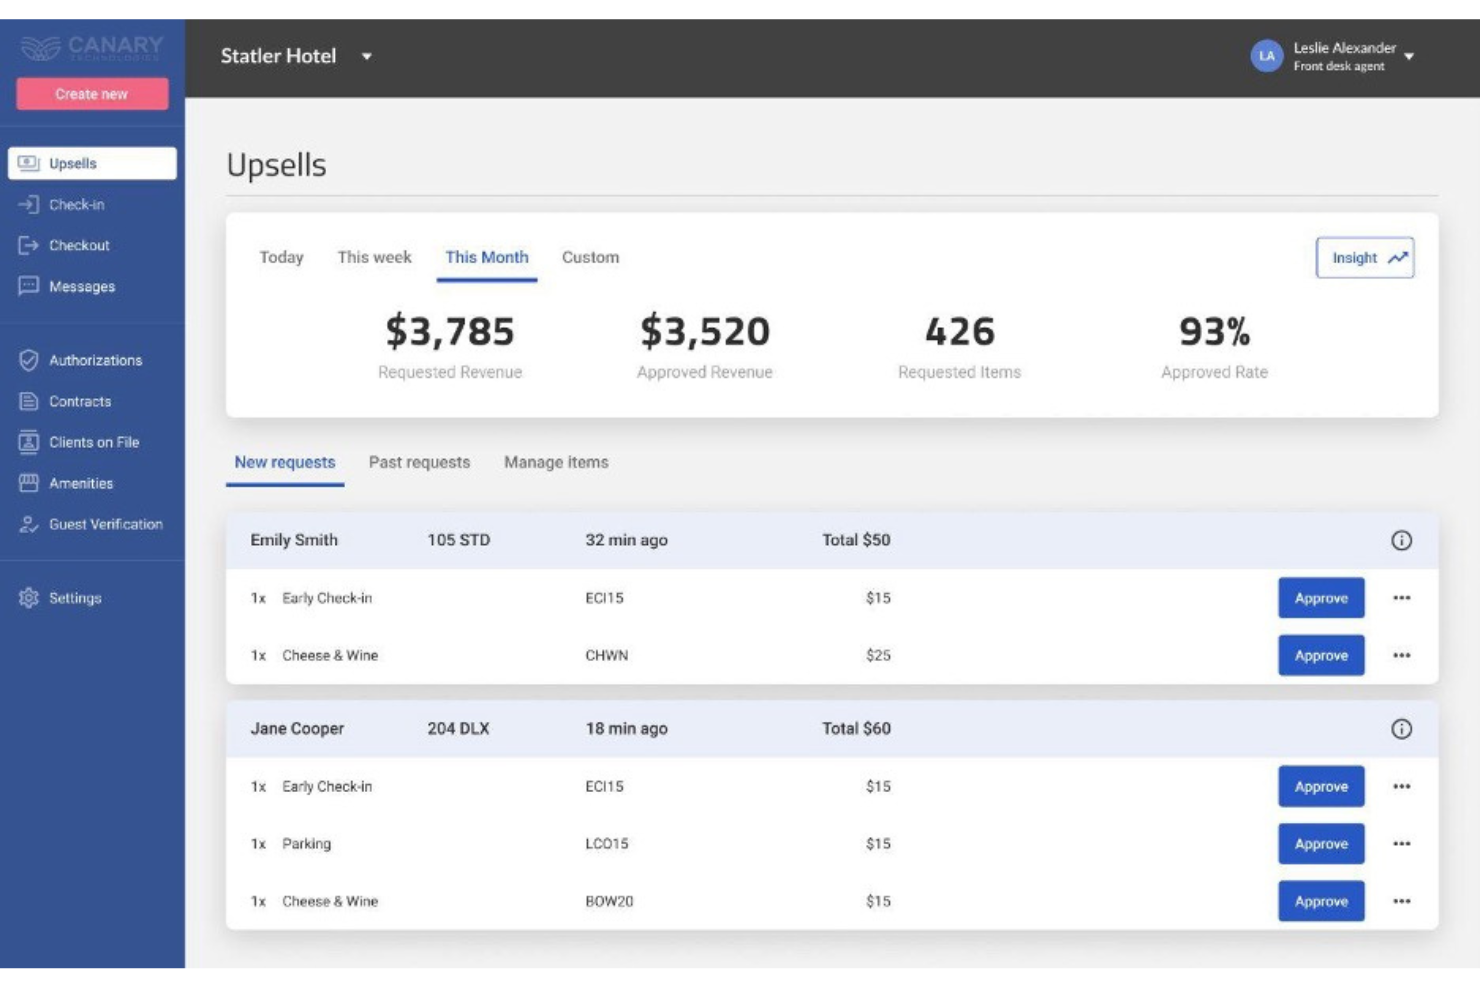Open the Check-in section icon
Viewport: 1480px width, 987px height.
[28, 205]
